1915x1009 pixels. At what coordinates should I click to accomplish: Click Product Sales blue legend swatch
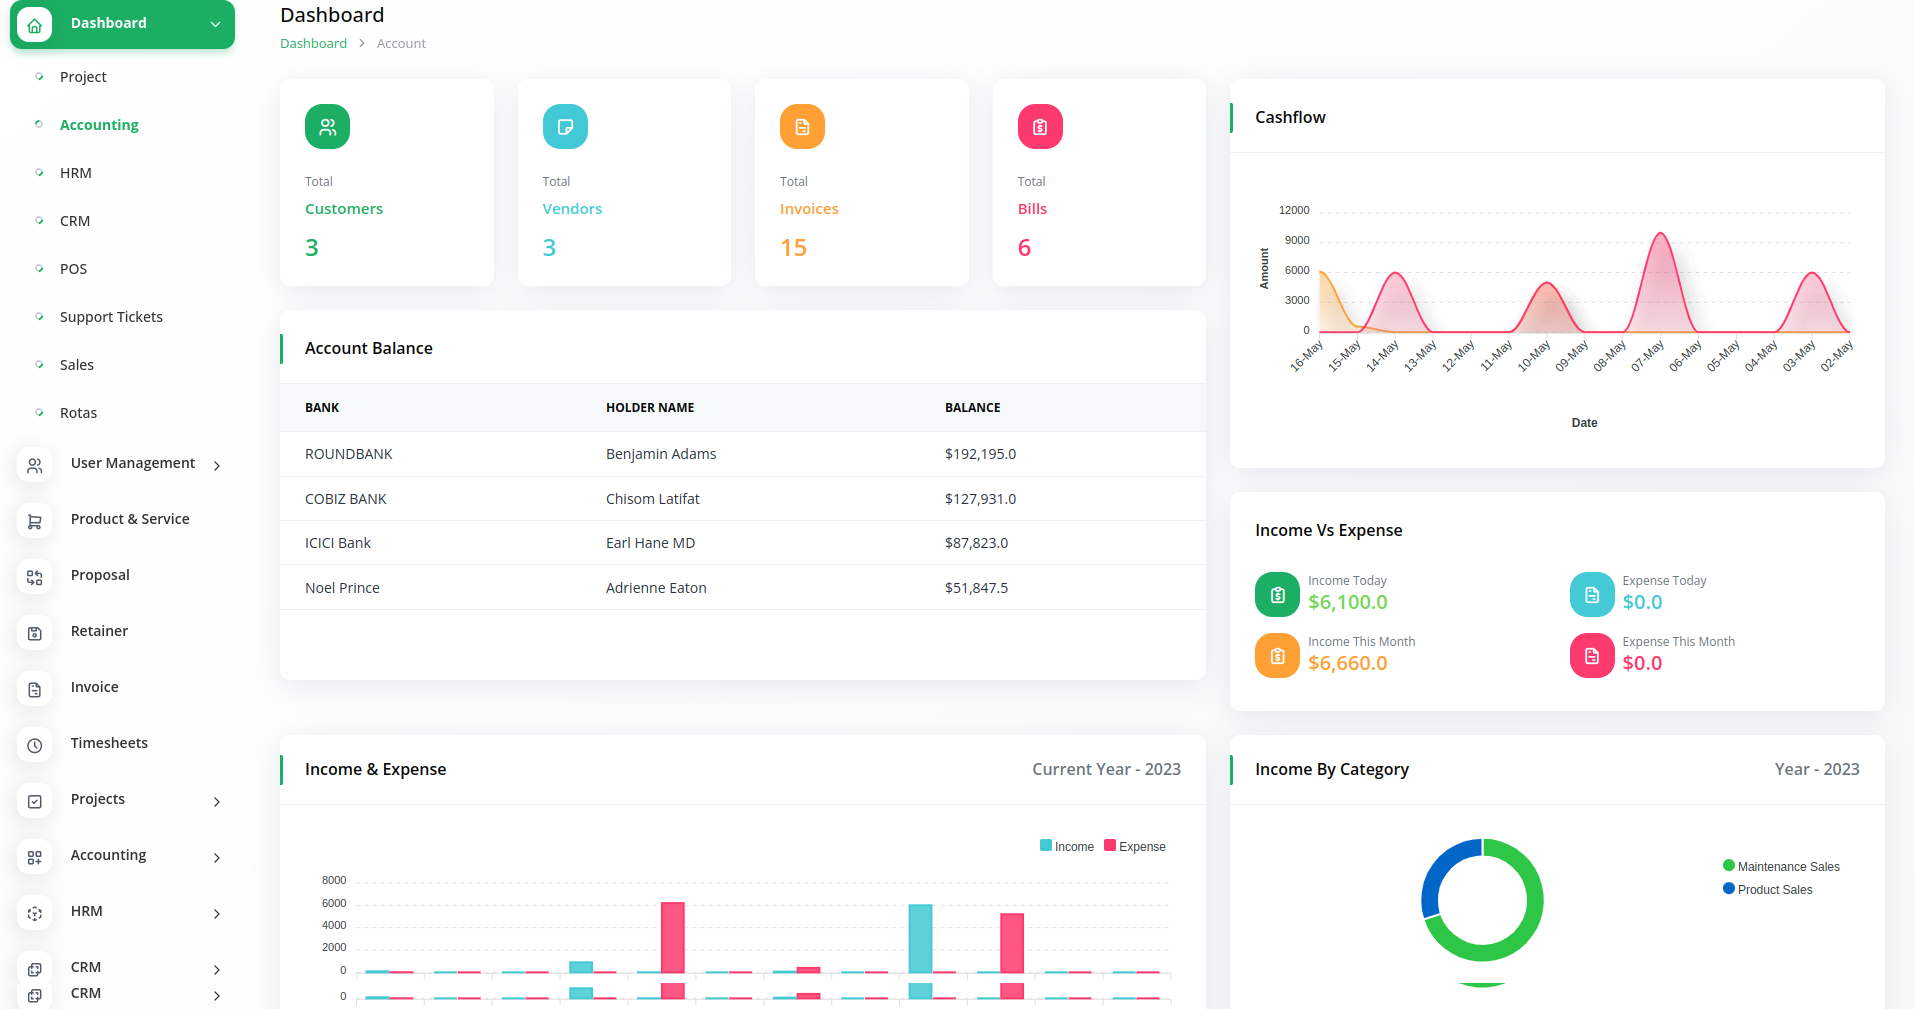pos(1728,888)
